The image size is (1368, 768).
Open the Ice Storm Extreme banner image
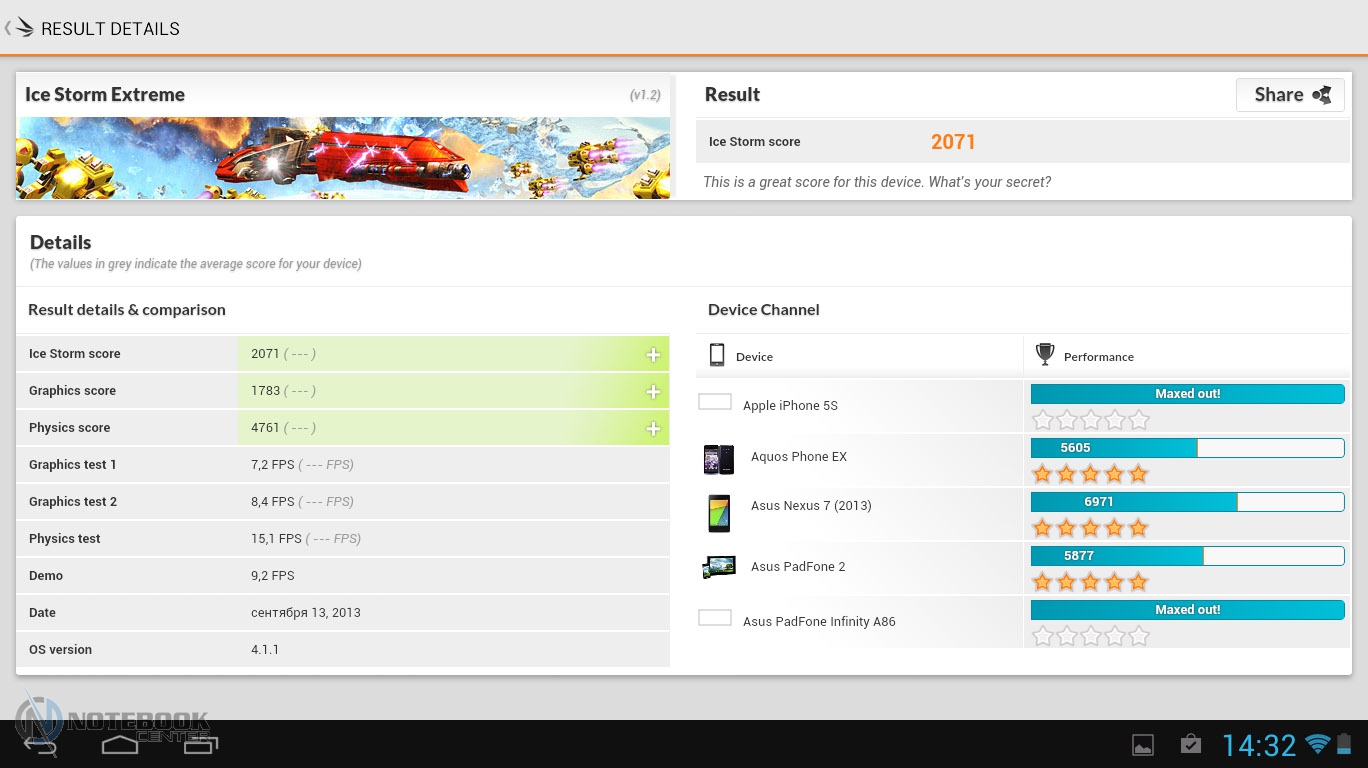coord(343,158)
